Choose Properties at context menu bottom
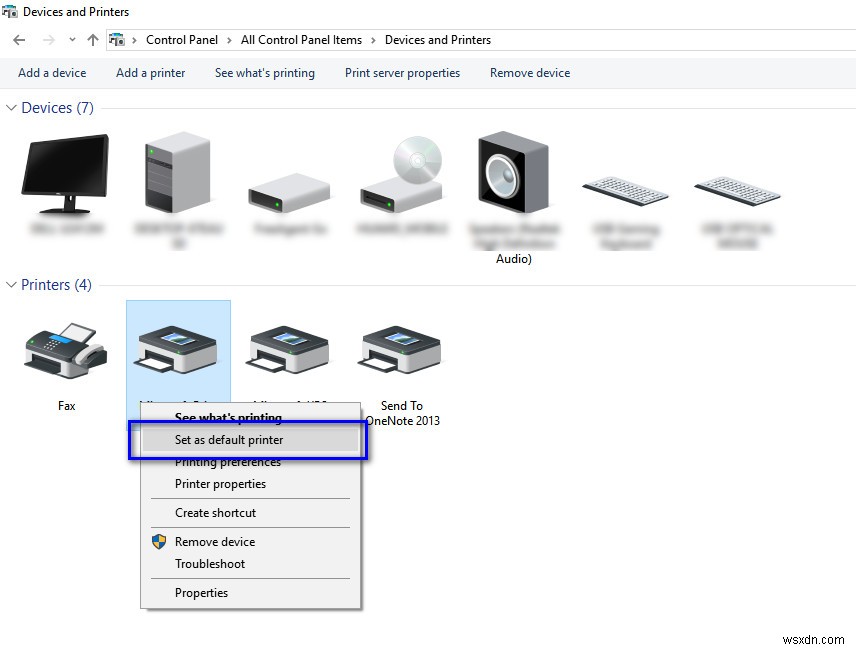 coord(250,593)
